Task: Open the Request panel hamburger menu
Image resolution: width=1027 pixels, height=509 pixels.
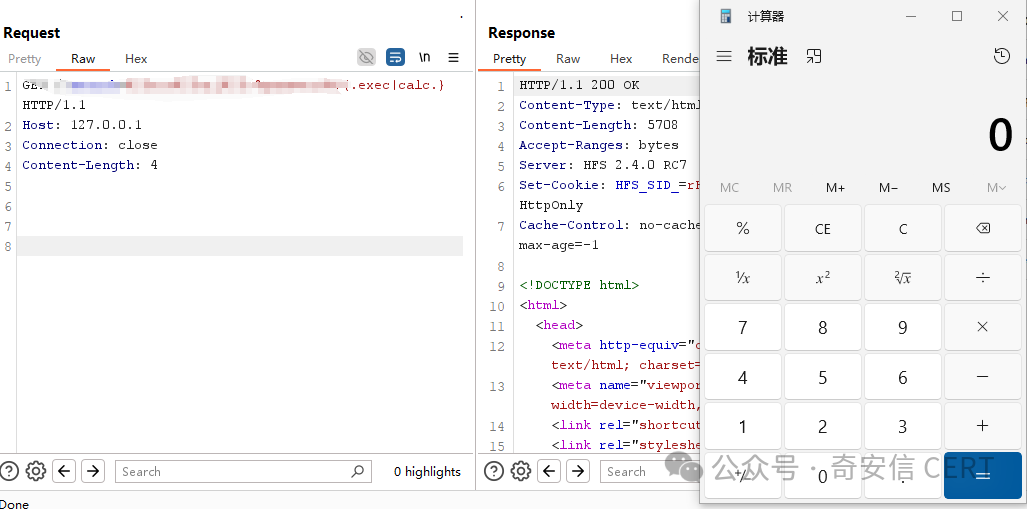Action: (453, 57)
